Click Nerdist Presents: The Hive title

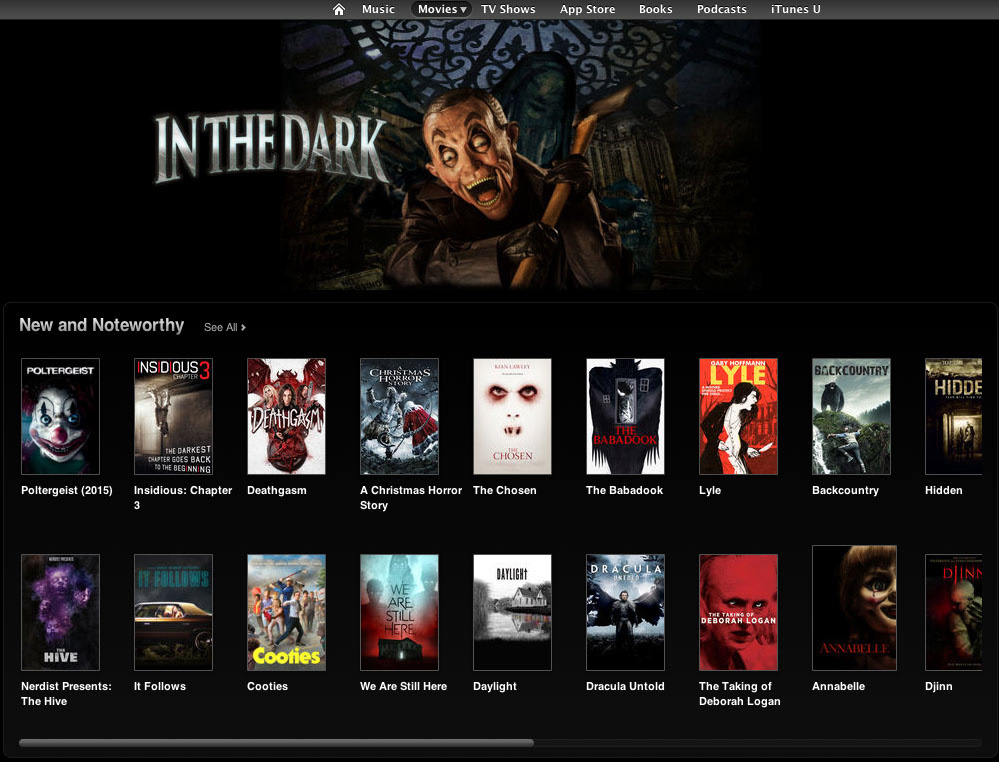click(x=66, y=694)
